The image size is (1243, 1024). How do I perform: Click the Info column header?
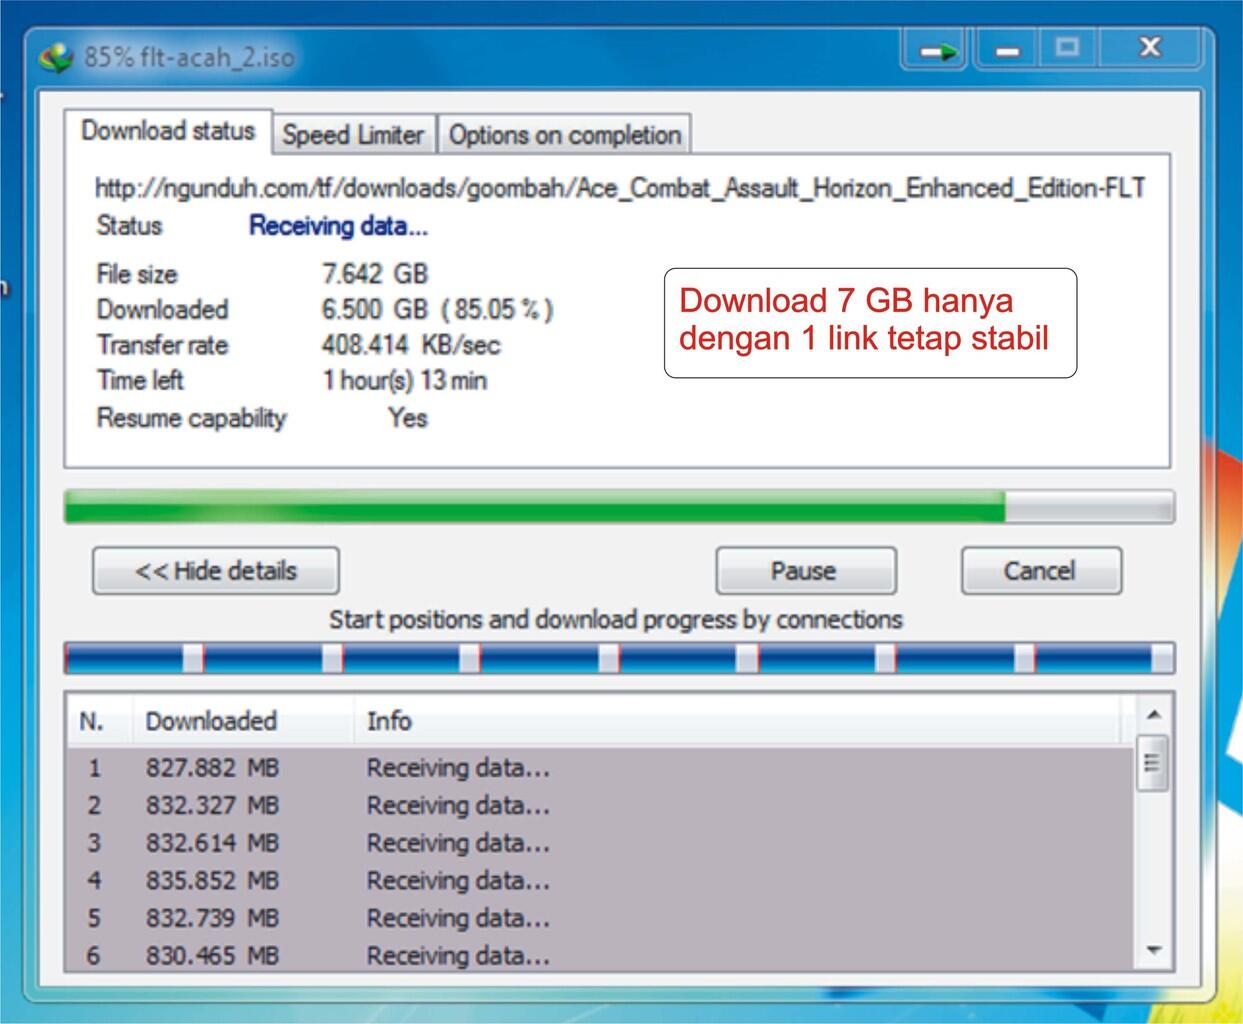[x=739, y=721]
